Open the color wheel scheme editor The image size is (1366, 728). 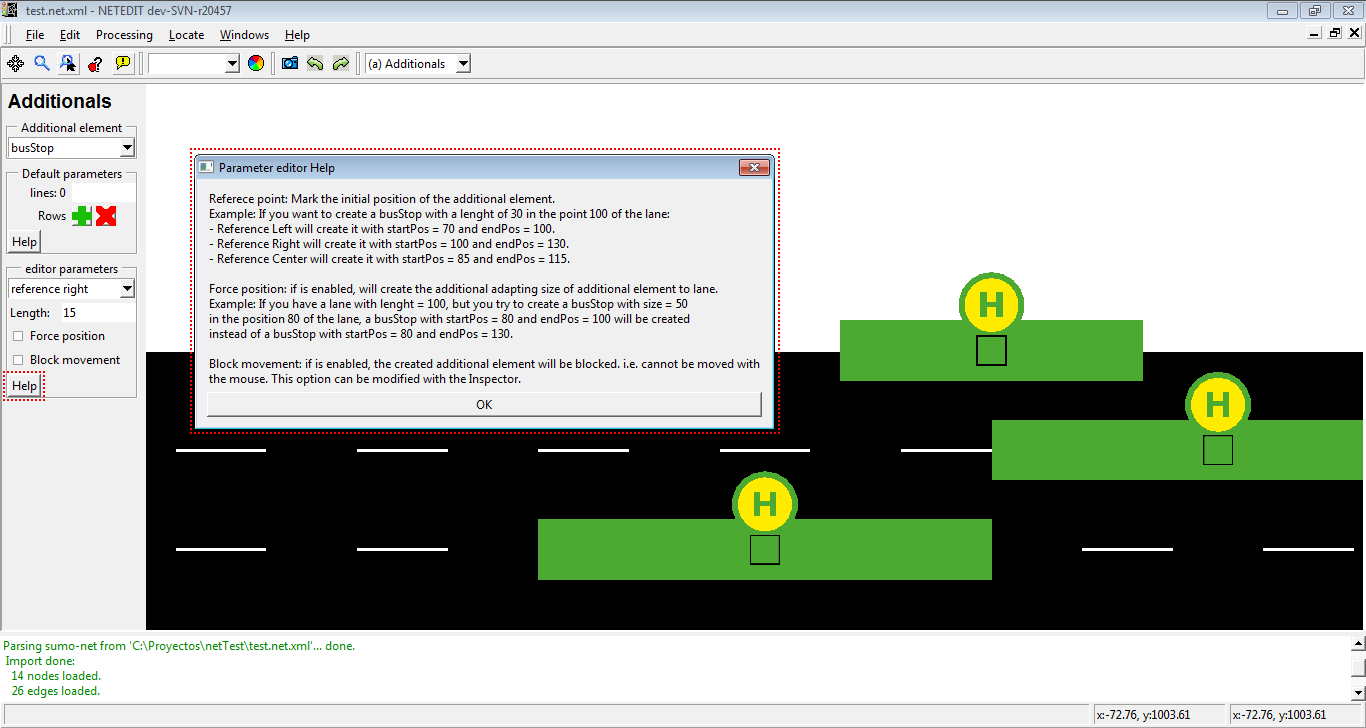(x=256, y=63)
